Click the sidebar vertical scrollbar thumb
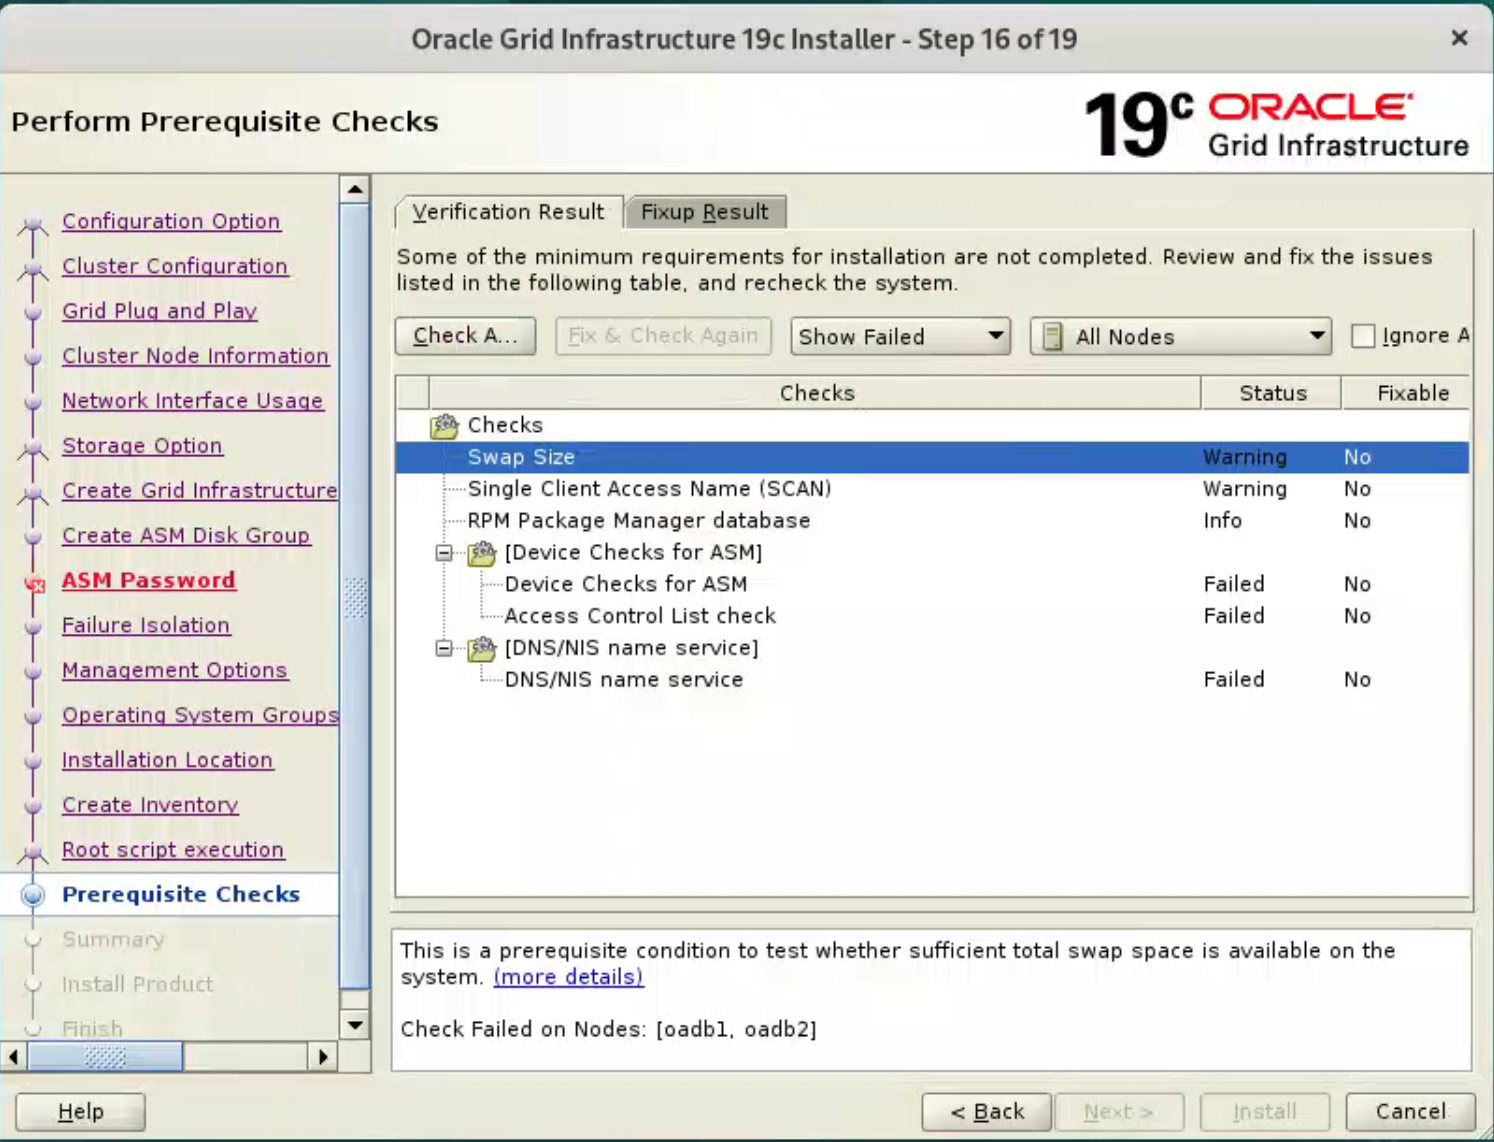Image resolution: width=1494 pixels, height=1142 pixels. [x=355, y=596]
